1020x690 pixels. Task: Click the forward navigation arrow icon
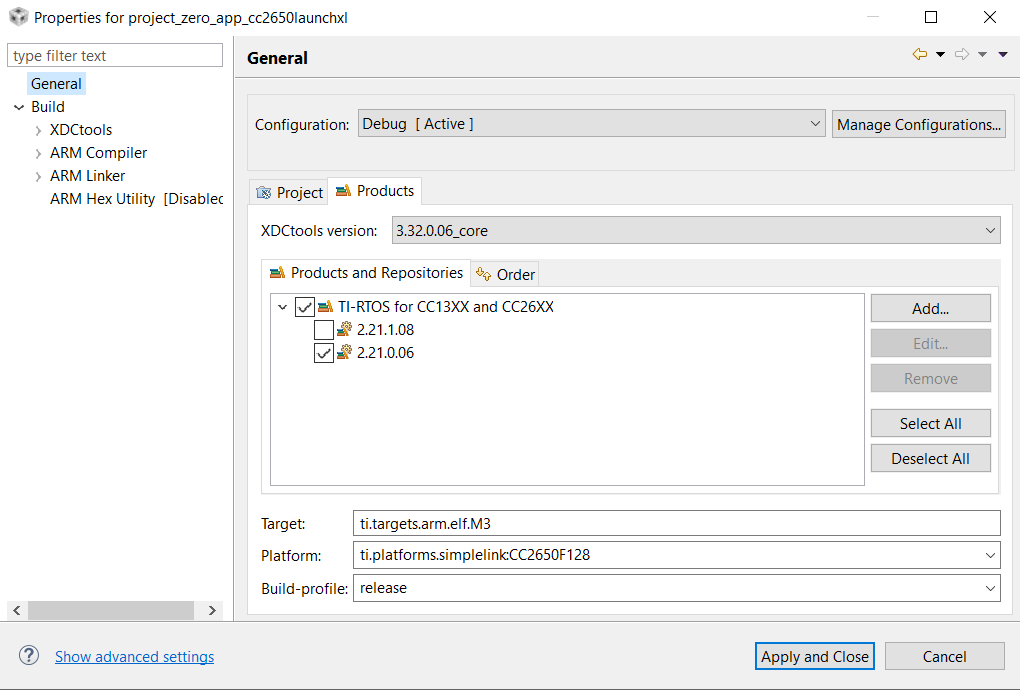962,54
